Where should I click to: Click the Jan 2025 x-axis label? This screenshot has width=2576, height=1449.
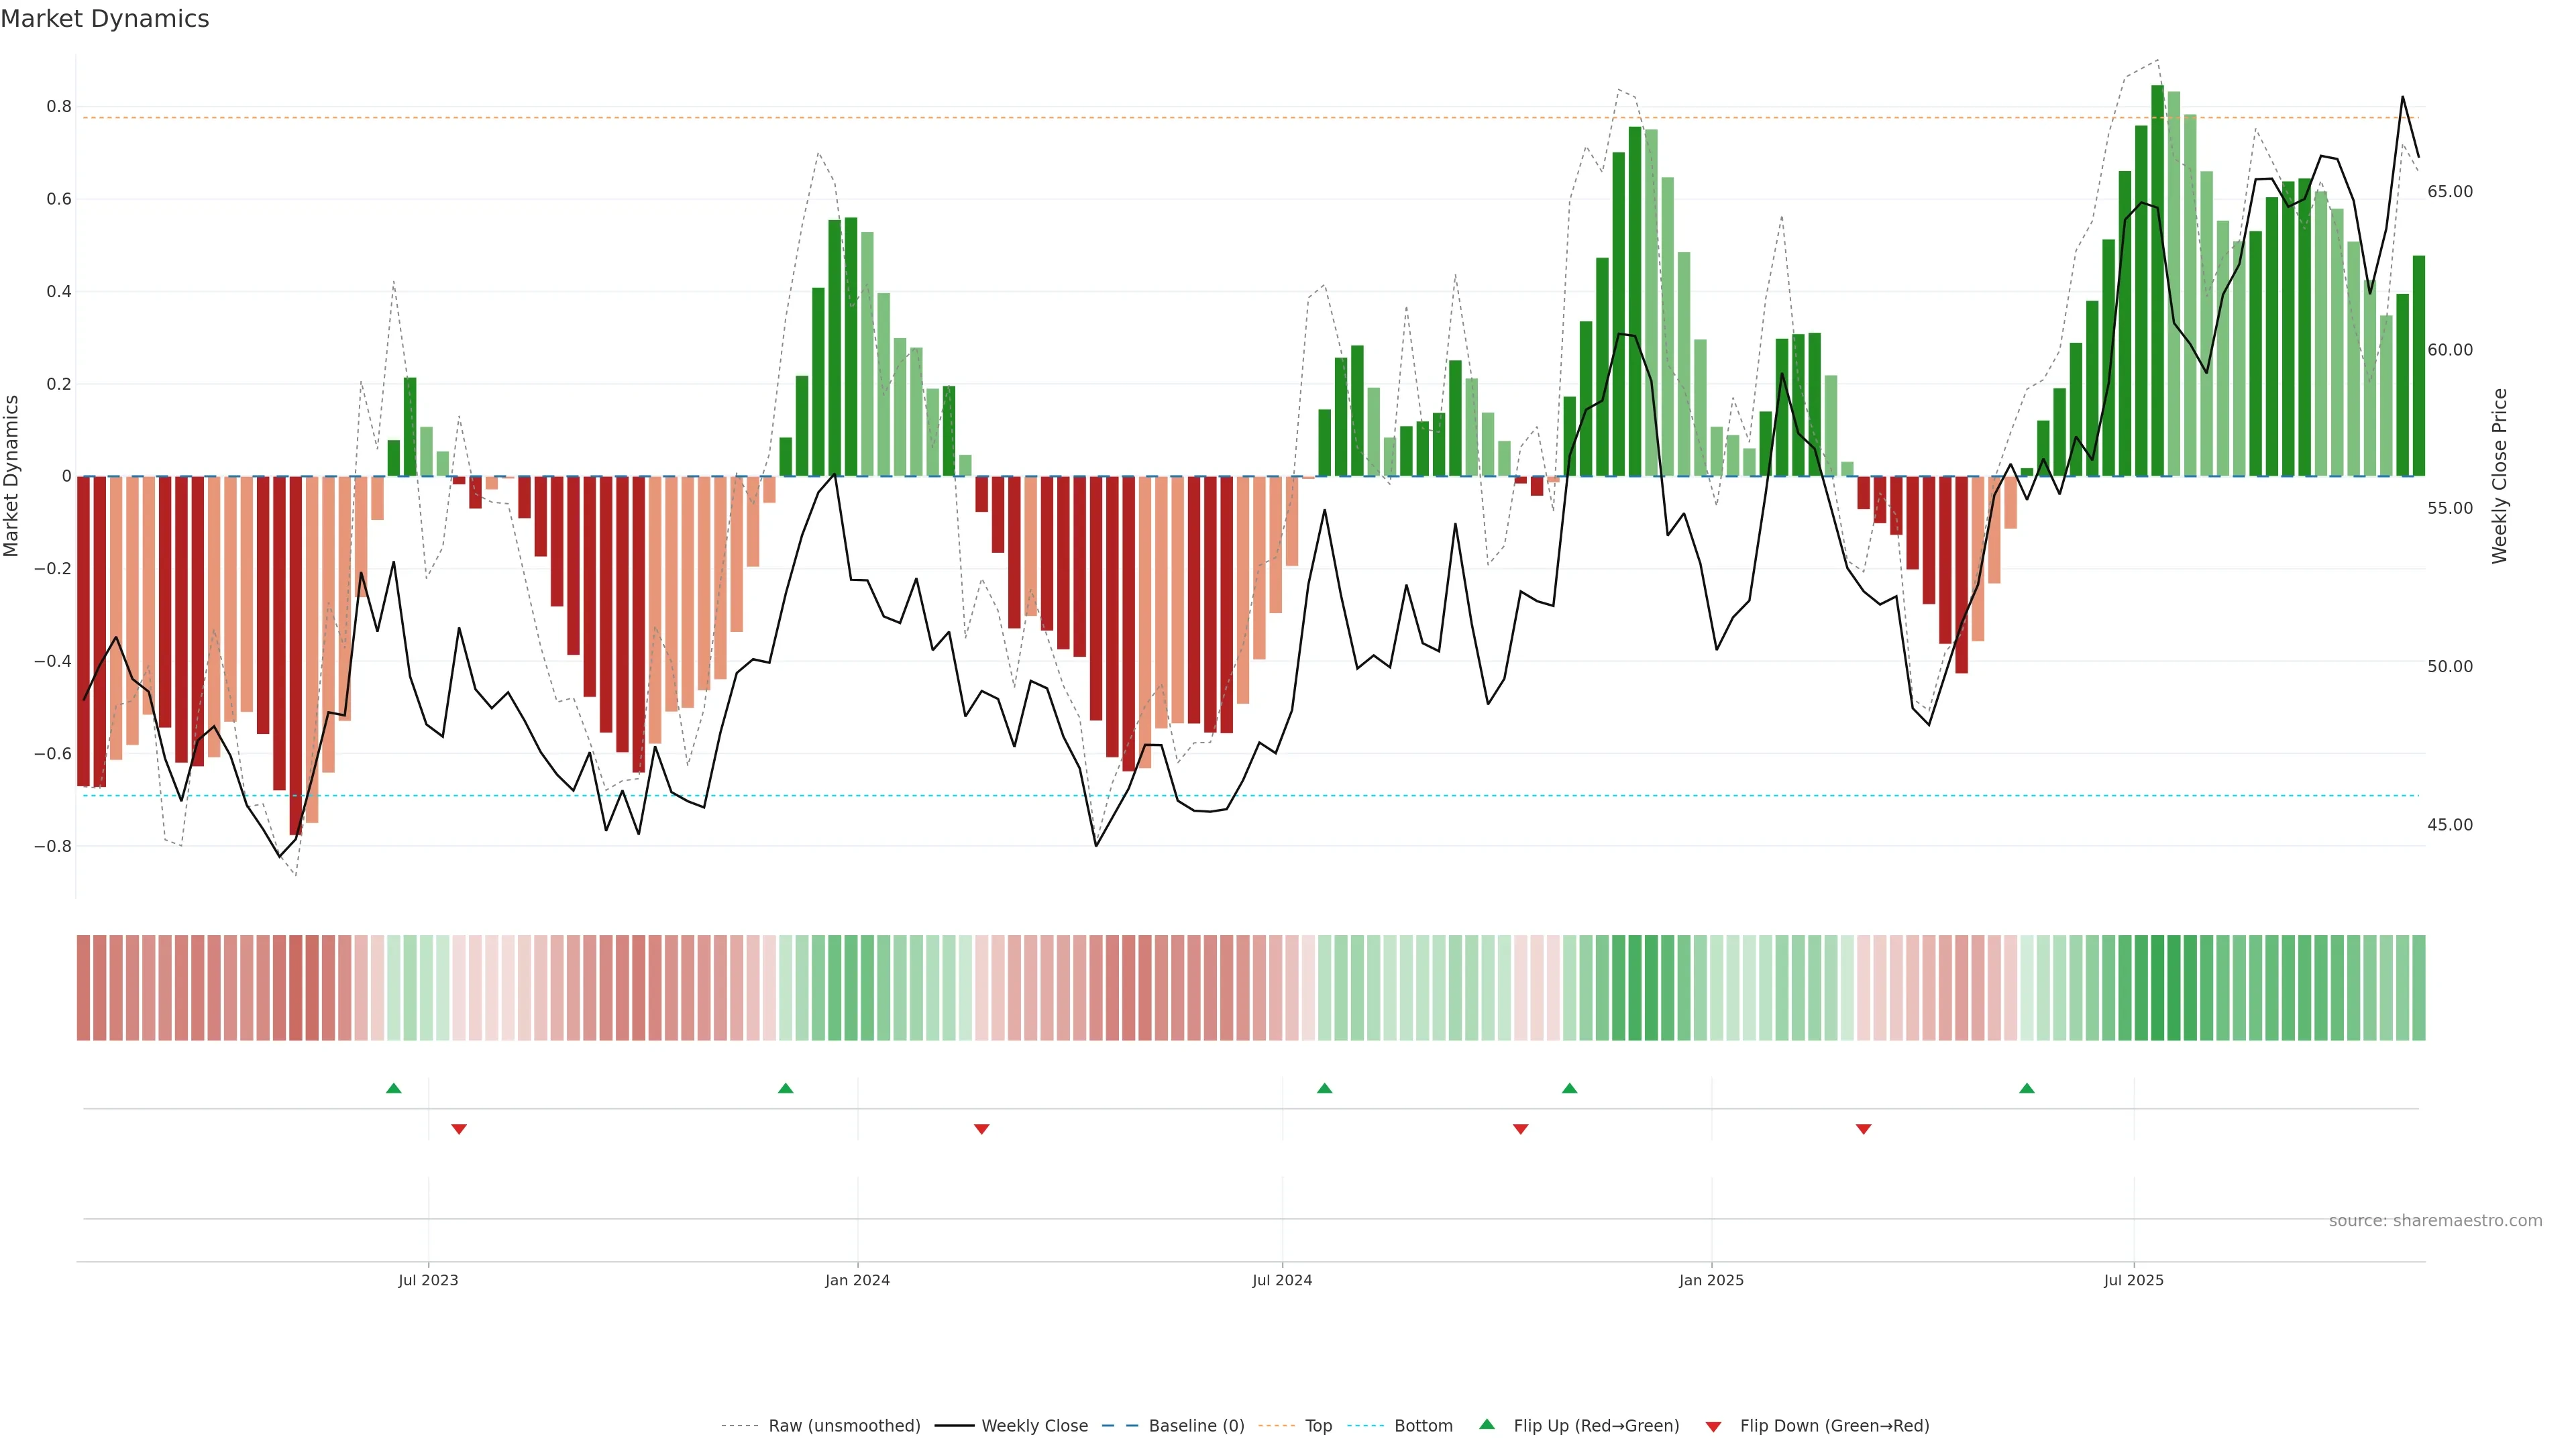tap(1711, 1280)
